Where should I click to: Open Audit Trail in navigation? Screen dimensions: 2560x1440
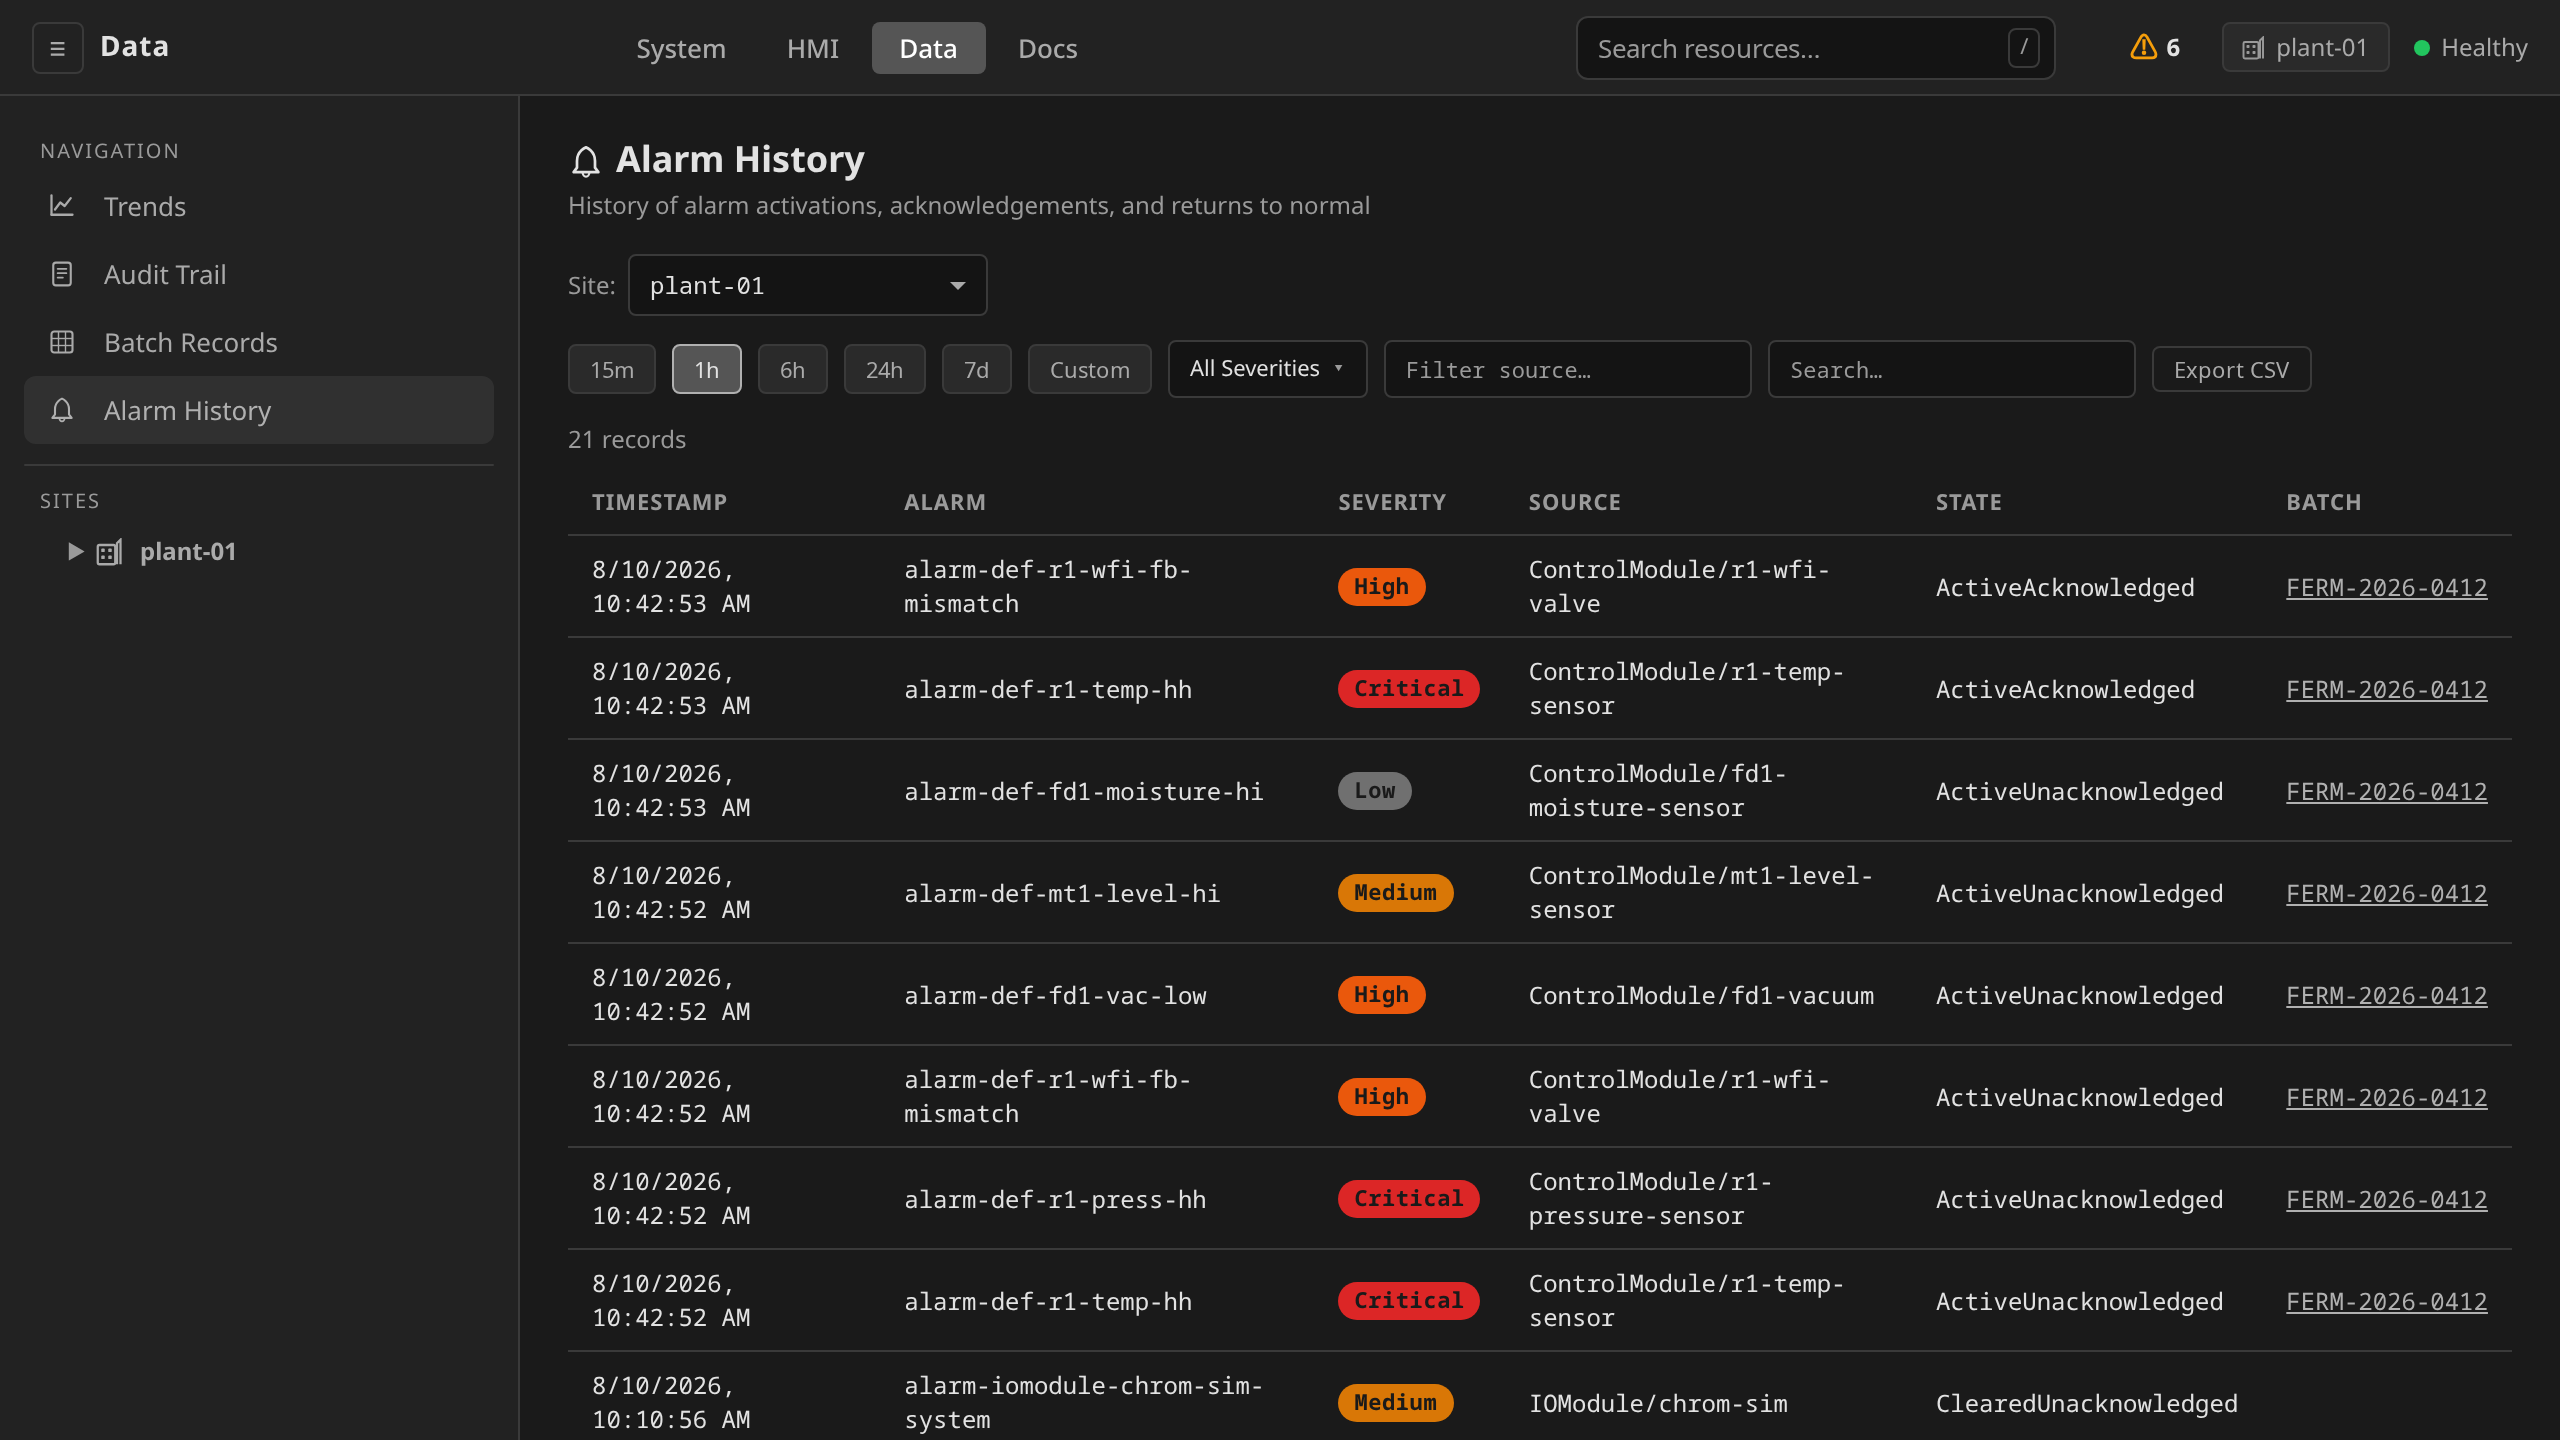click(x=259, y=274)
